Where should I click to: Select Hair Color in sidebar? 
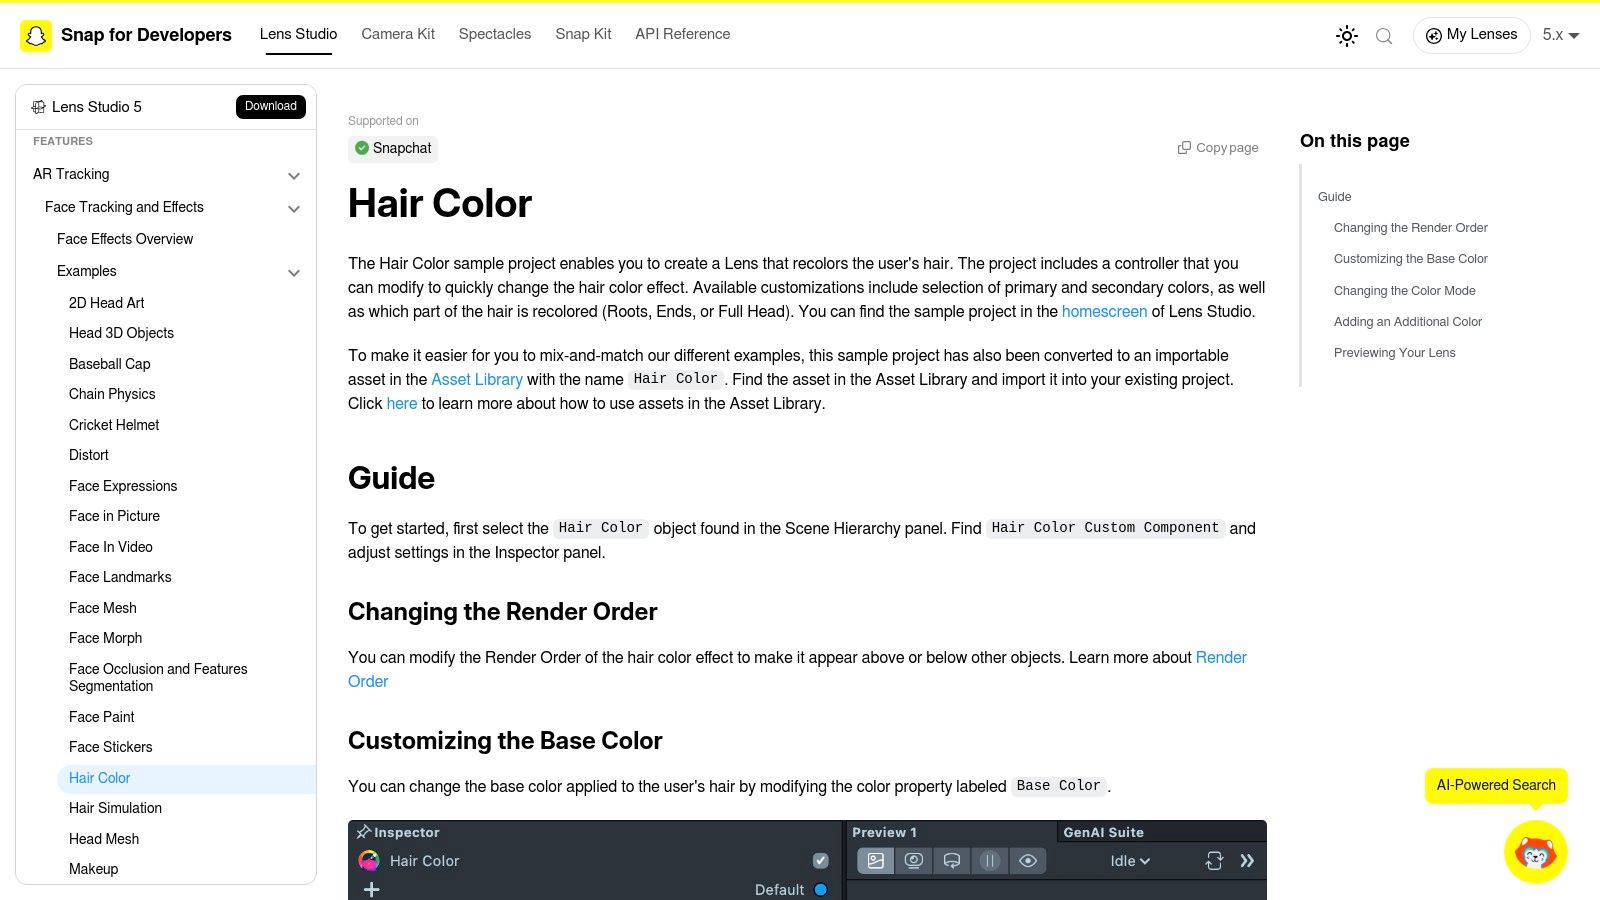(x=186, y=778)
